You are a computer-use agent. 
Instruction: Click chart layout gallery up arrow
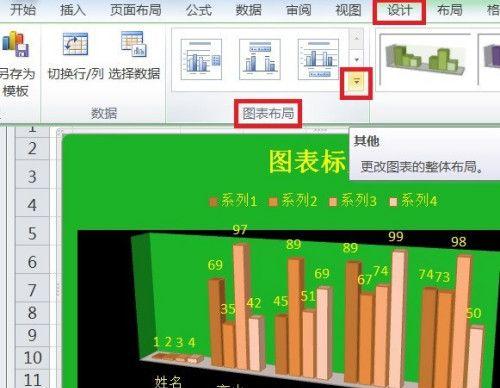[356, 39]
